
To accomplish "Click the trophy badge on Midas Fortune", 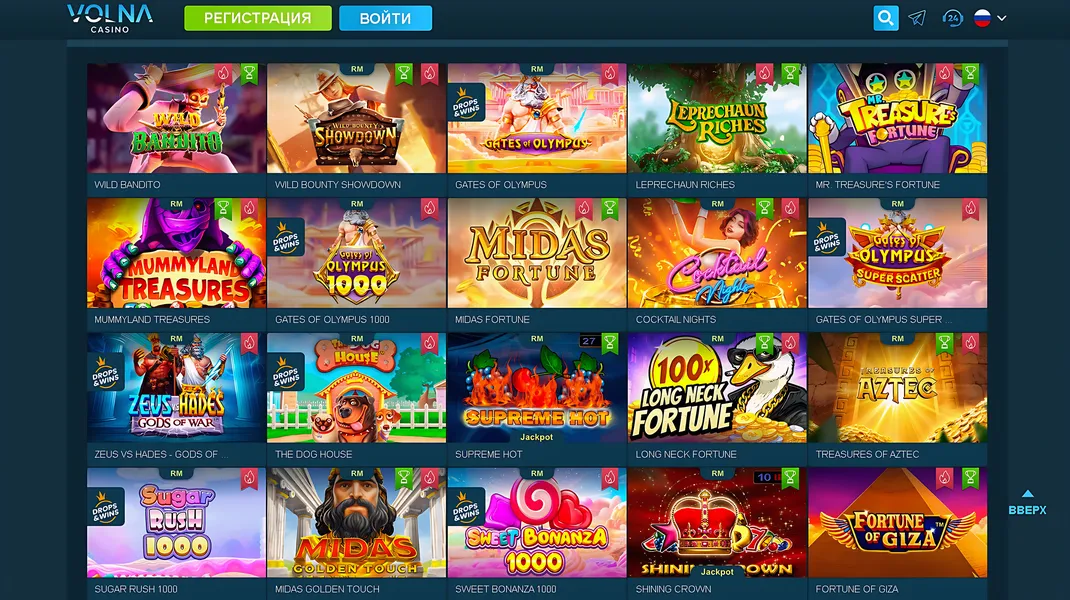I will coord(609,208).
